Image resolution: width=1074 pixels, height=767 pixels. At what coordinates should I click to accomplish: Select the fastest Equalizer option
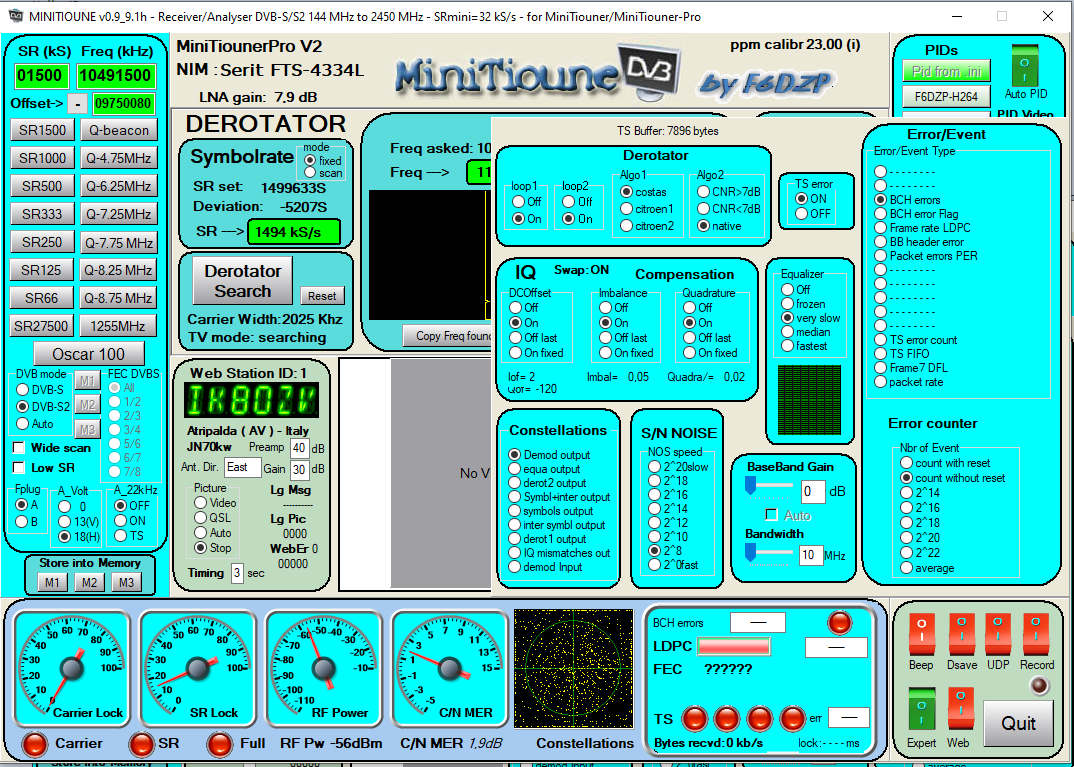(x=787, y=346)
